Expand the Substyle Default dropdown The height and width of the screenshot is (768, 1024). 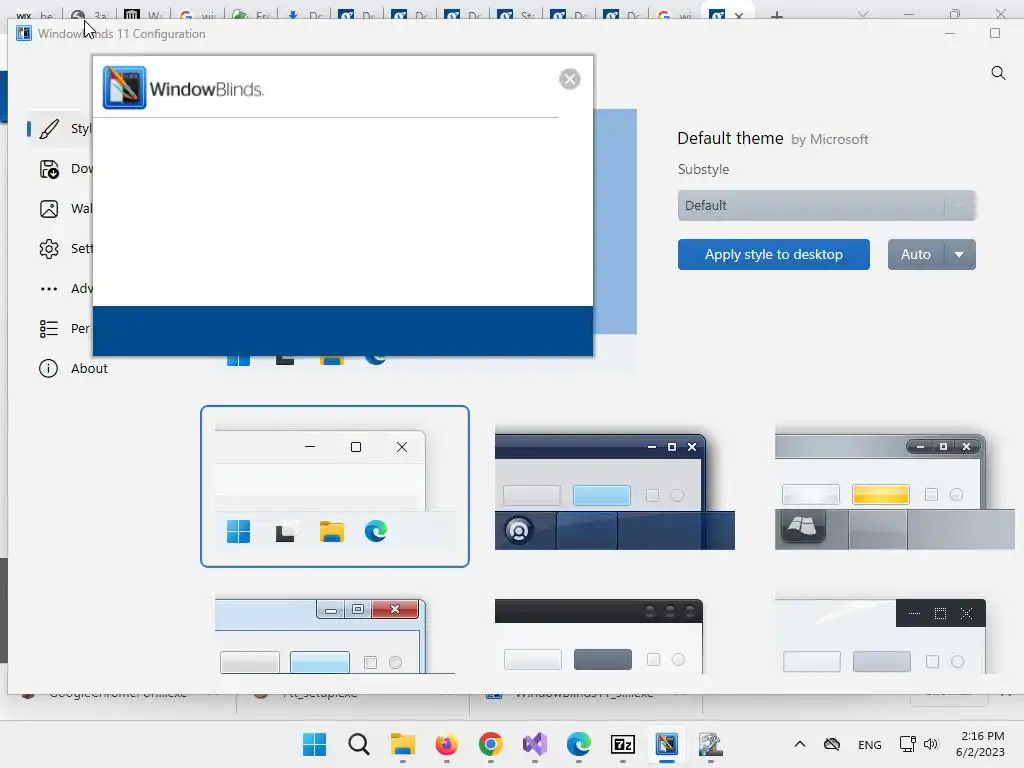(x=826, y=206)
